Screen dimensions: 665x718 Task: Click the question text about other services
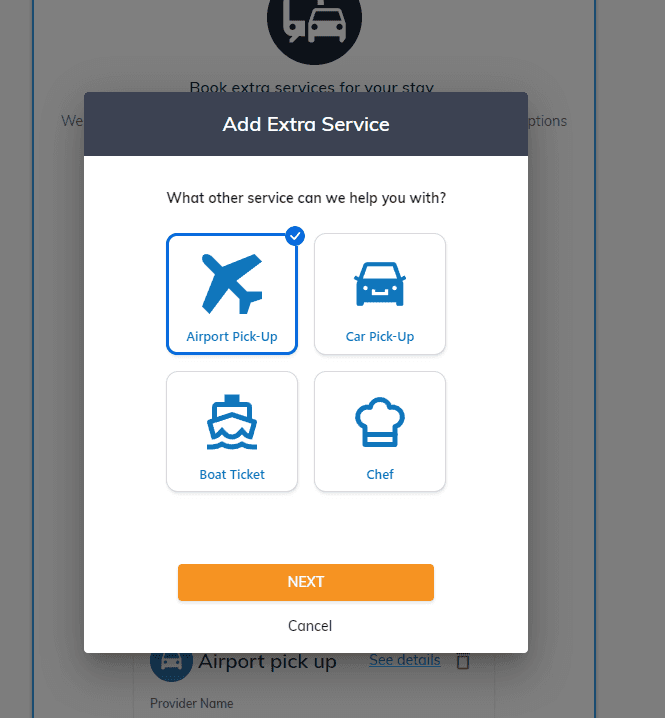(x=306, y=198)
